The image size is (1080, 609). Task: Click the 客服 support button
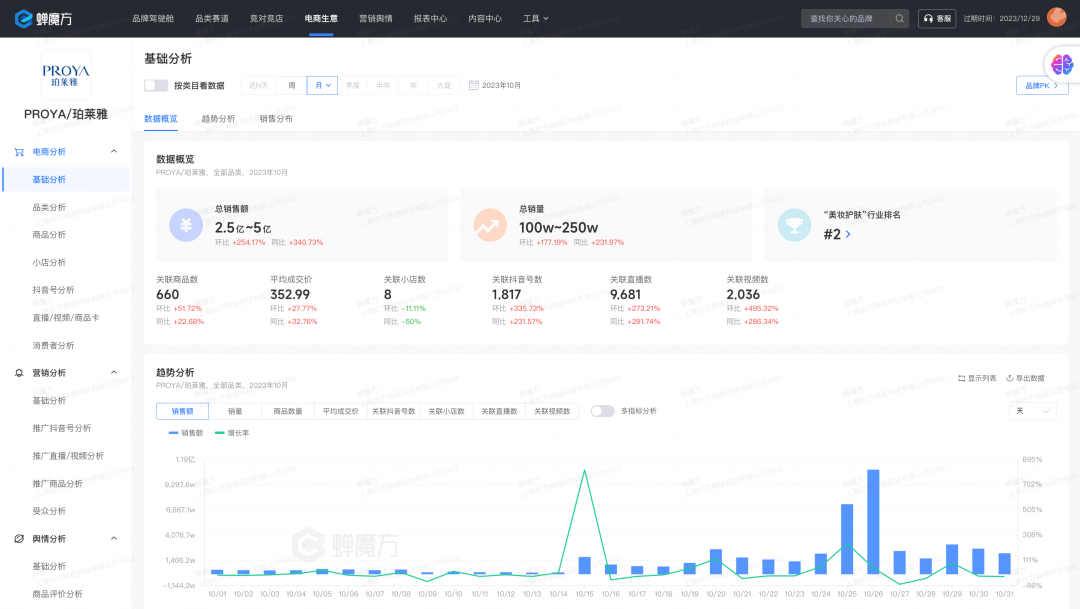pyautogui.click(x=937, y=18)
